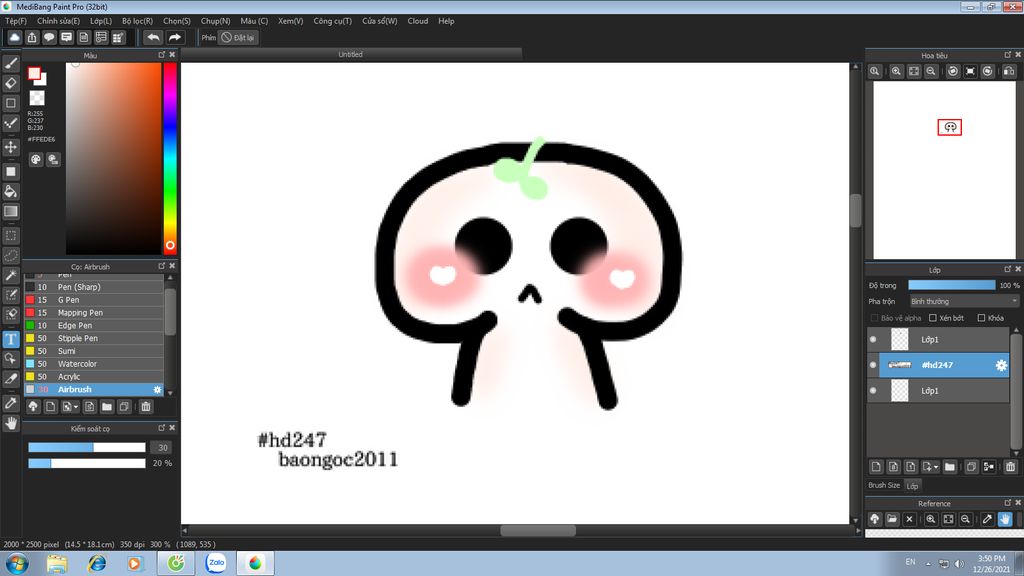1024x576 pixels.
Task: Expand the add-layer dropdown arrow in Lớp panel
Action: (x=936, y=467)
